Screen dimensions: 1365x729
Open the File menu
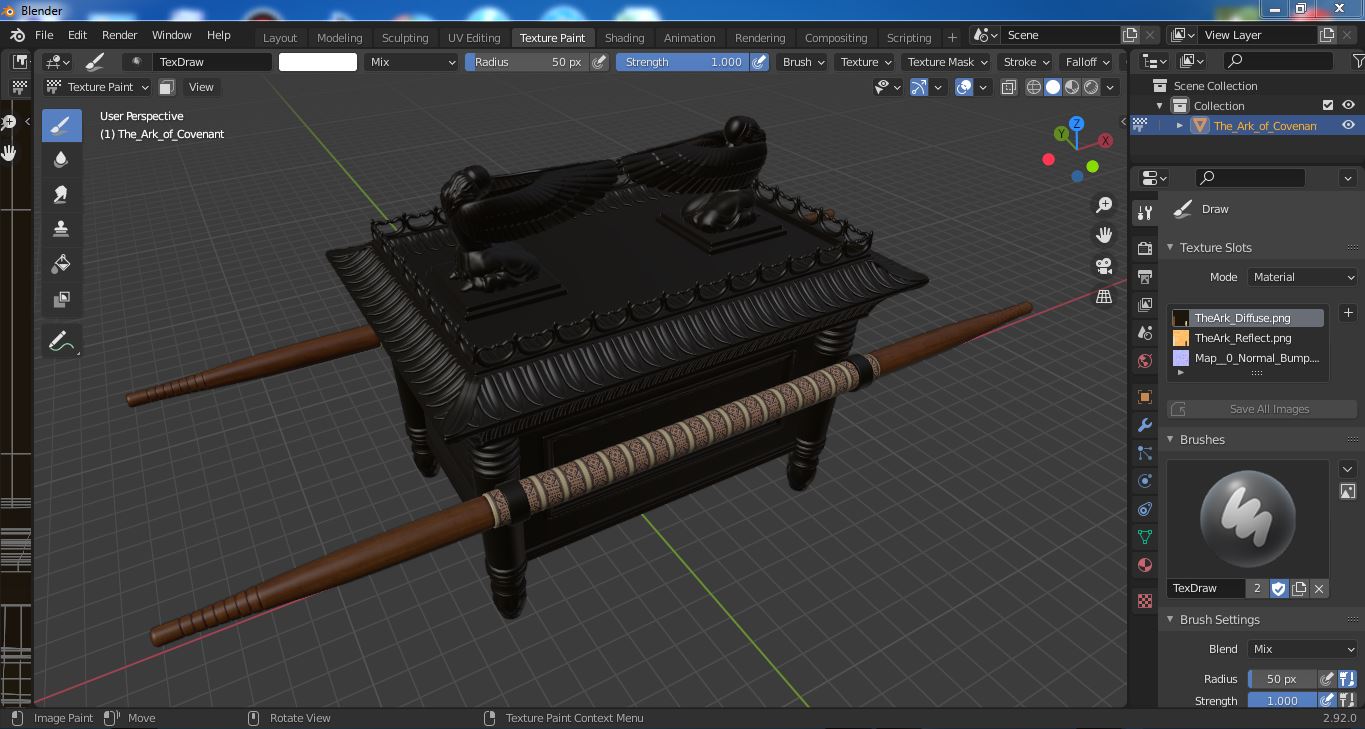pyautogui.click(x=44, y=35)
